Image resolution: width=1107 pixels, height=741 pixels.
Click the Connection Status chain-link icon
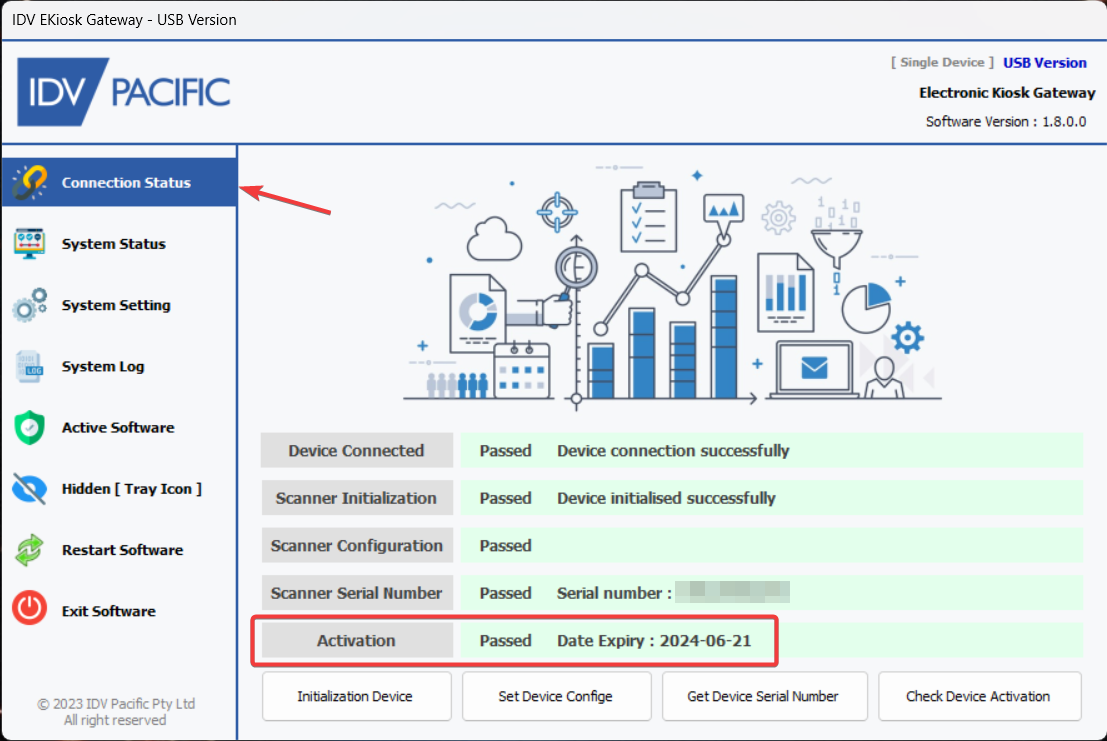(x=30, y=182)
